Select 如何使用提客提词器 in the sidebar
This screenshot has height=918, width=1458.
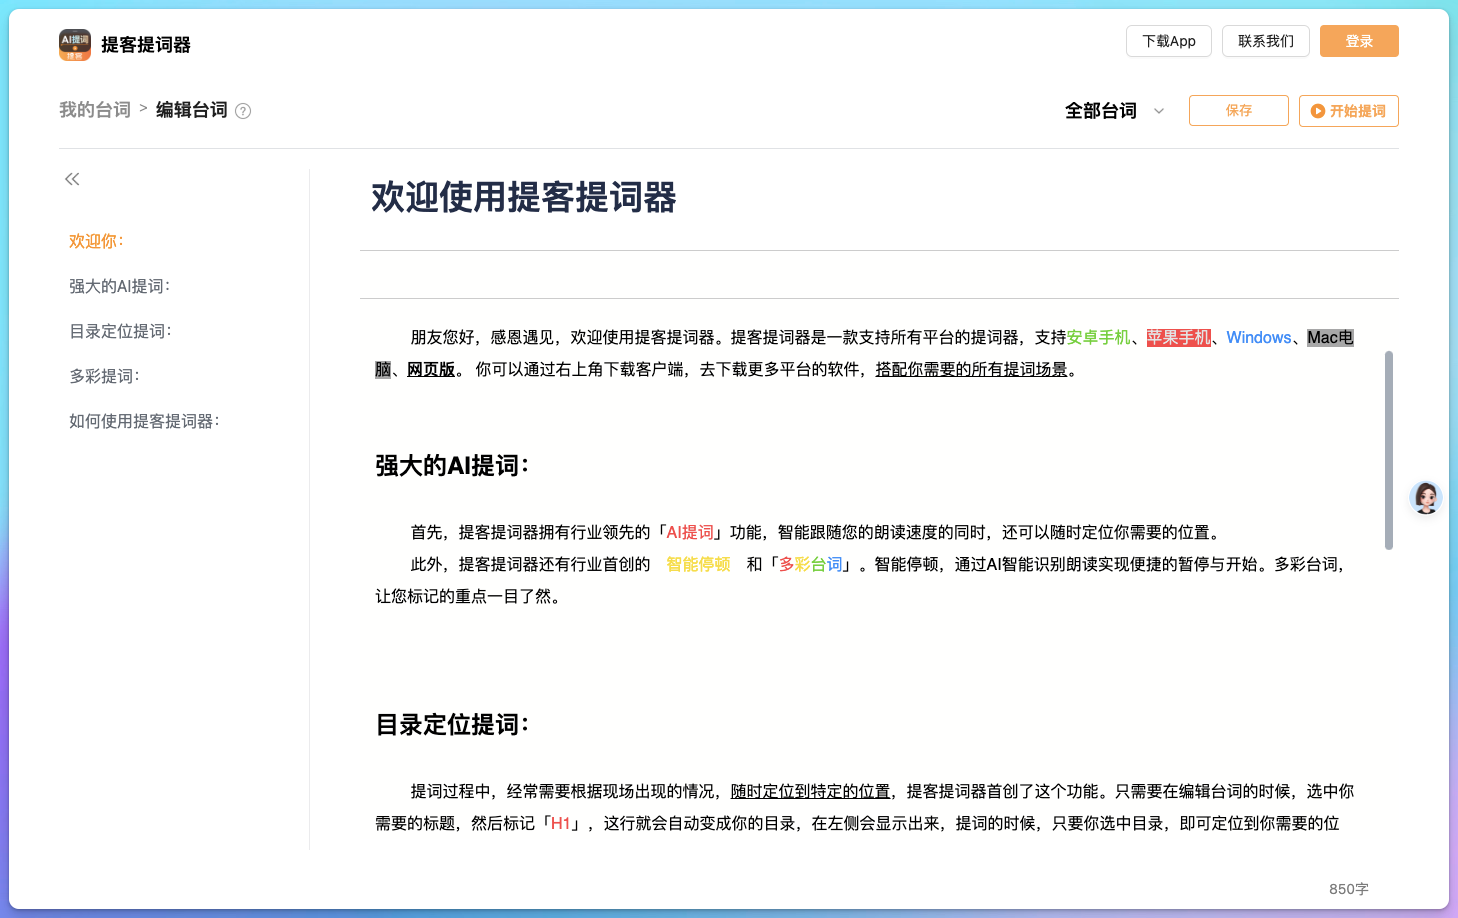click(144, 421)
